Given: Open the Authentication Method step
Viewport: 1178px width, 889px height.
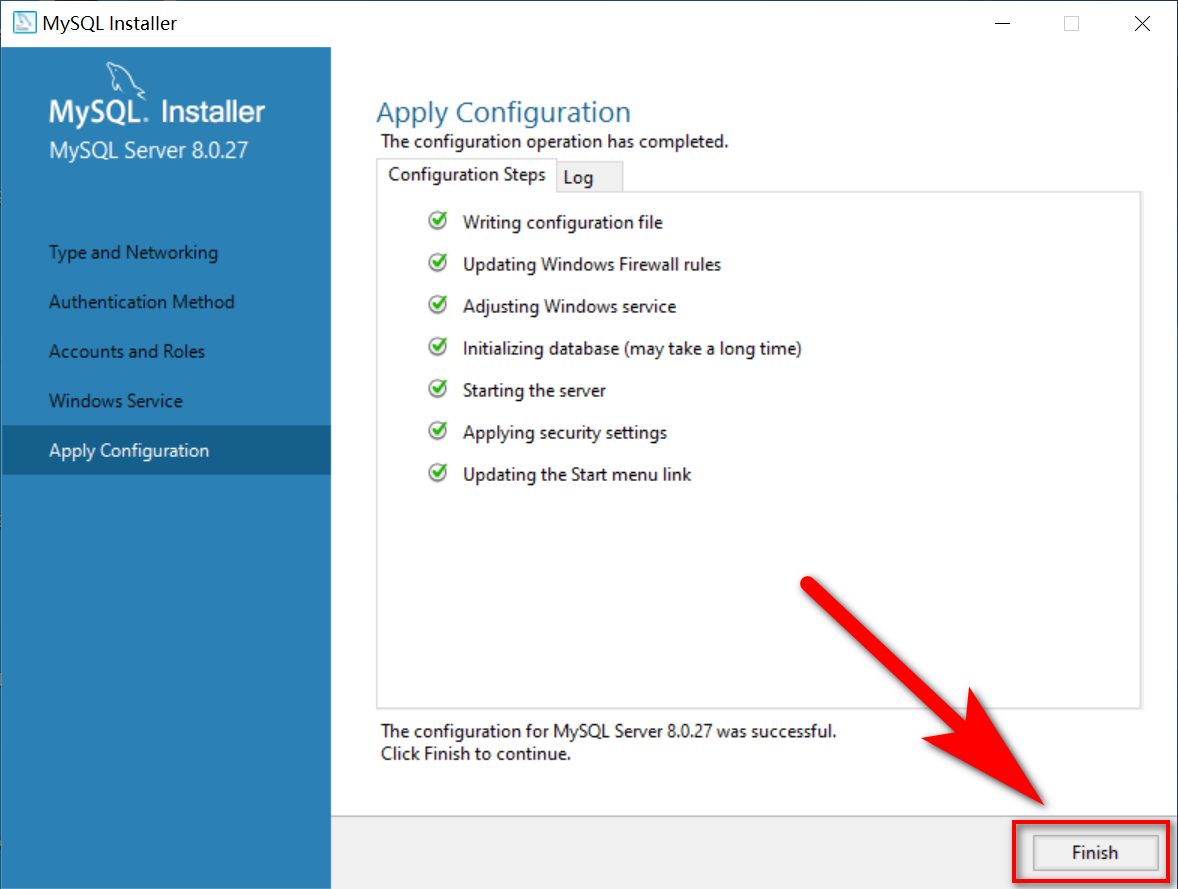Looking at the screenshot, I should coord(142,301).
